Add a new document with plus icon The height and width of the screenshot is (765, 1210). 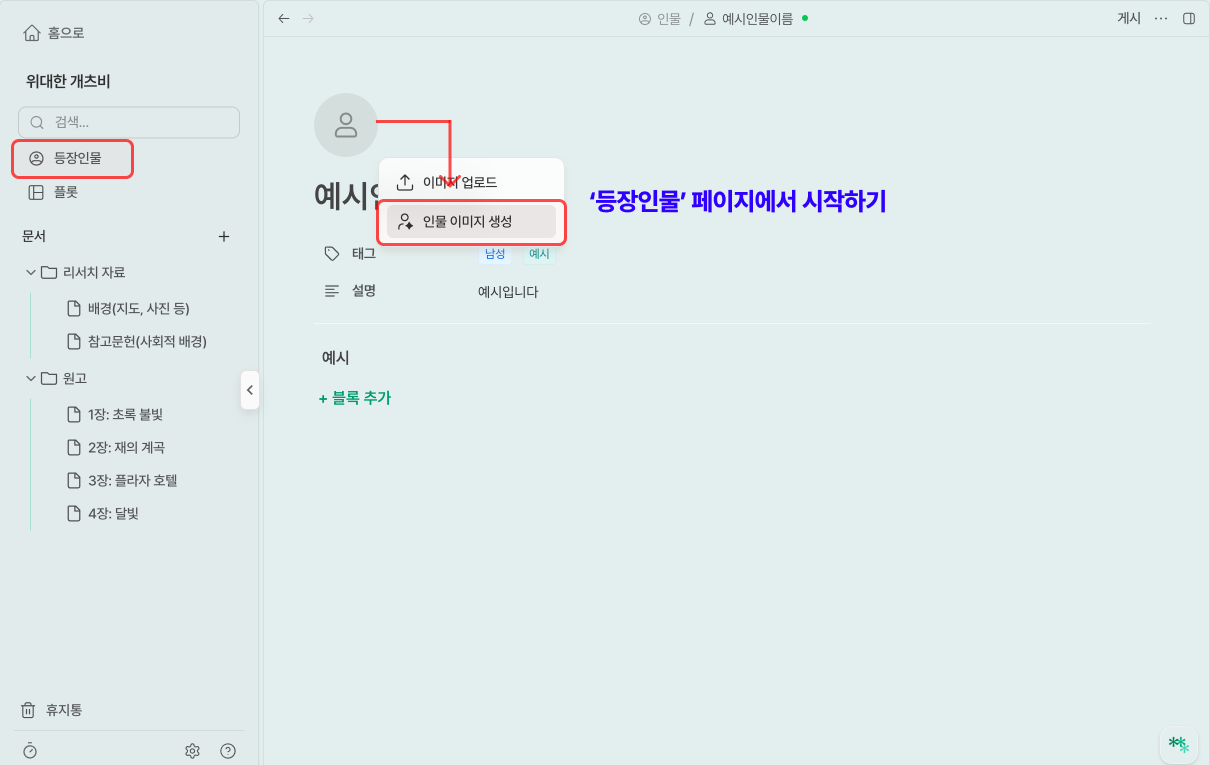point(224,237)
